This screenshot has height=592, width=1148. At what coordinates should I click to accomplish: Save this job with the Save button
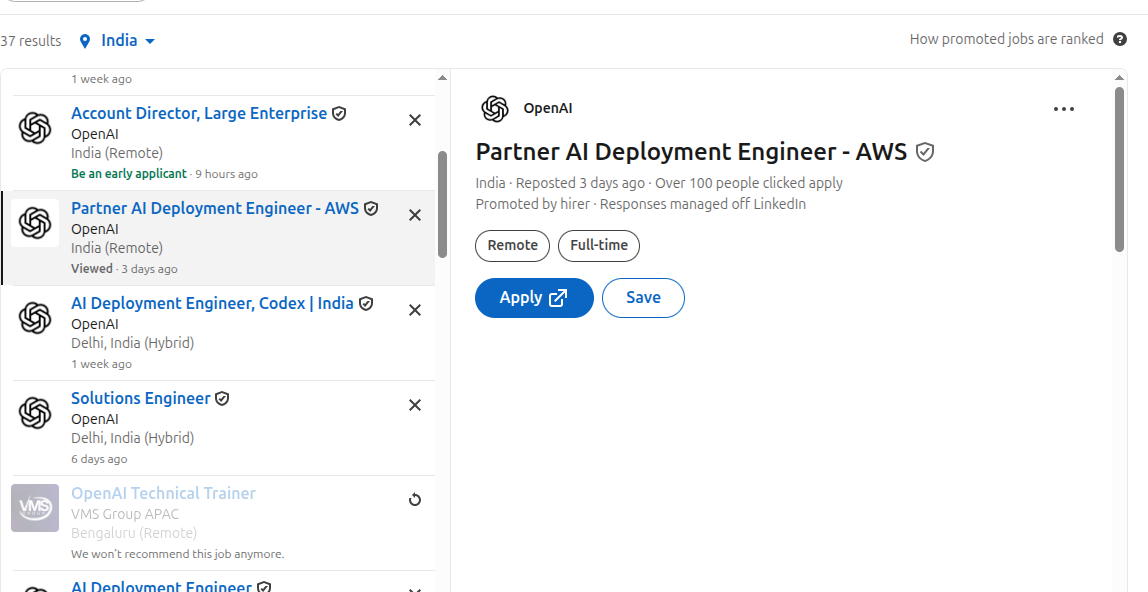click(644, 298)
